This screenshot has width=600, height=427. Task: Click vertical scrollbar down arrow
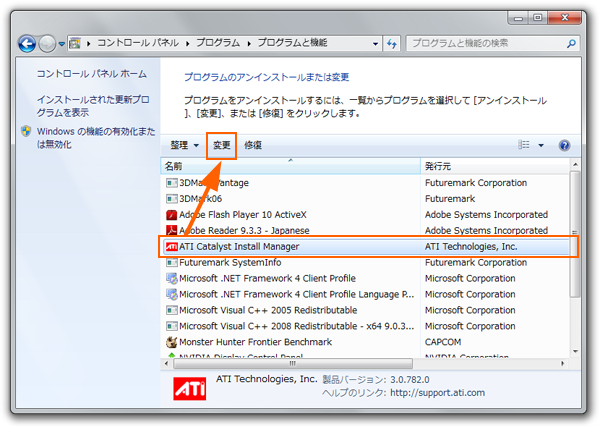coord(575,351)
